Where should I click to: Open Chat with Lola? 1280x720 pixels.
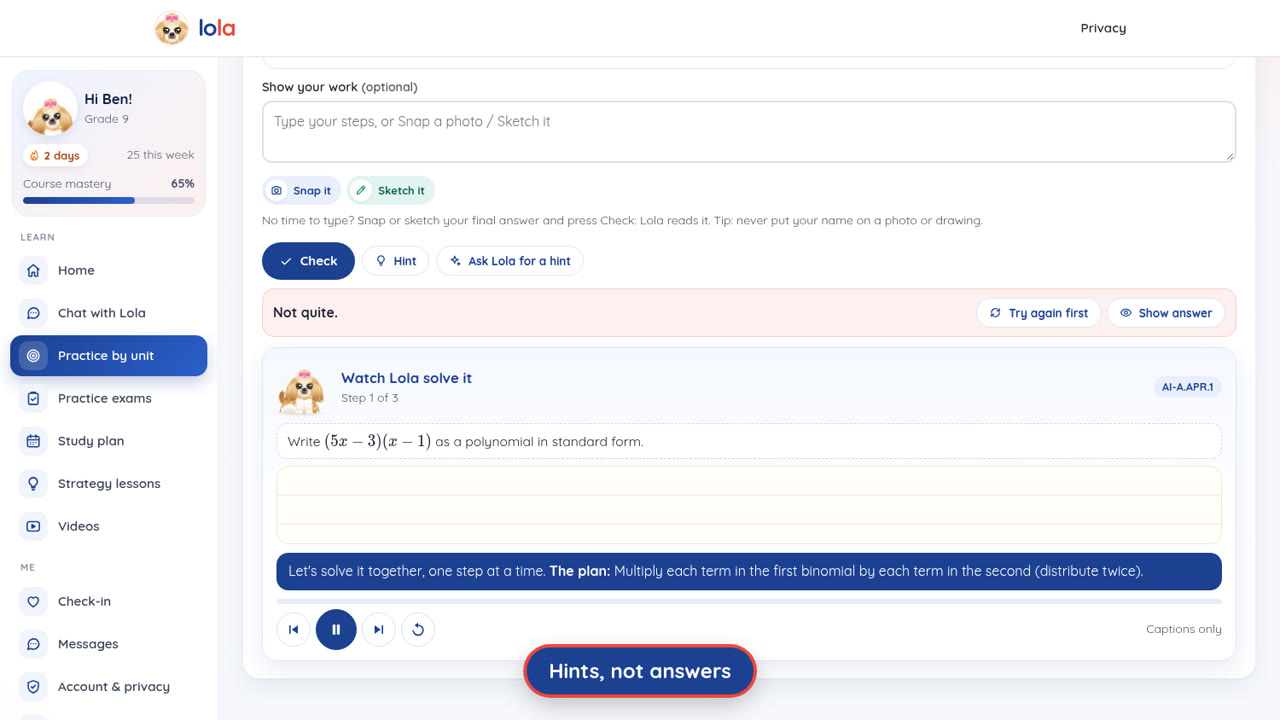109,313
